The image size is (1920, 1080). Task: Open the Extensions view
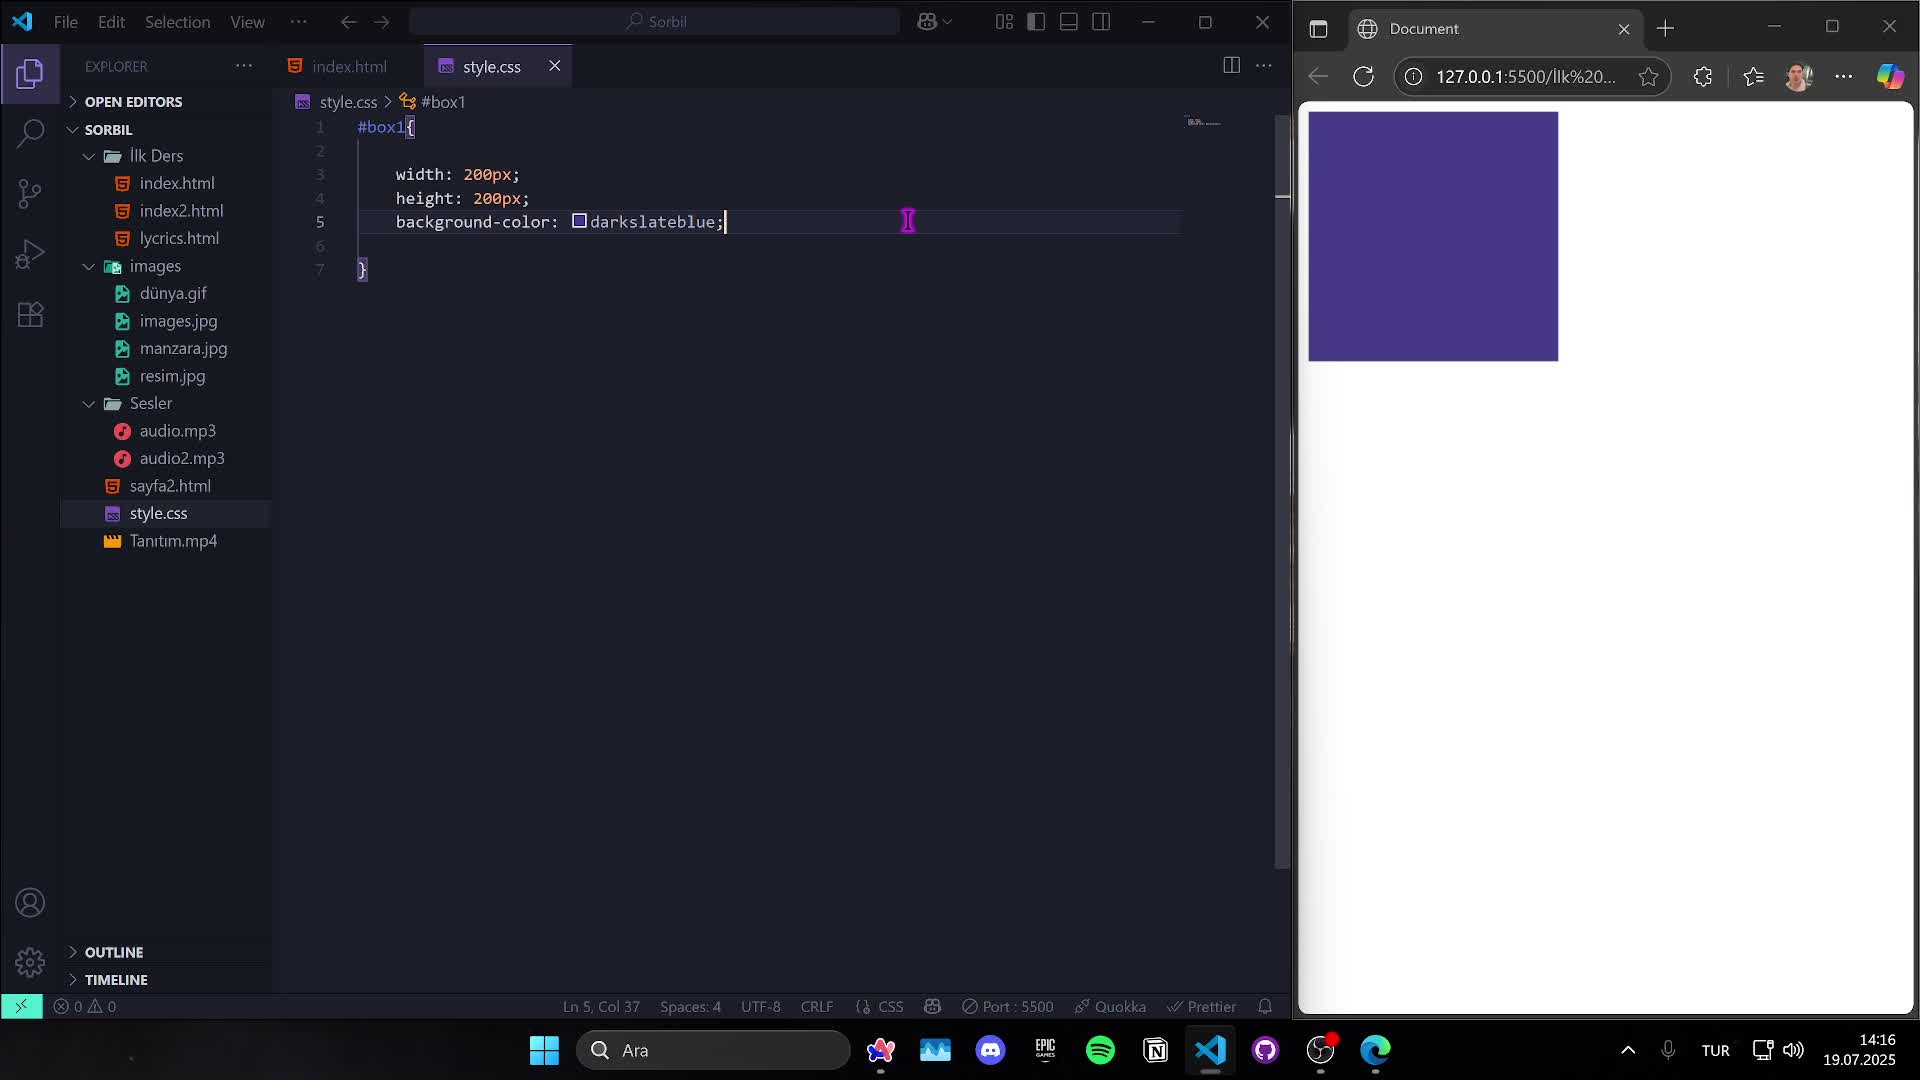[x=30, y=315]
